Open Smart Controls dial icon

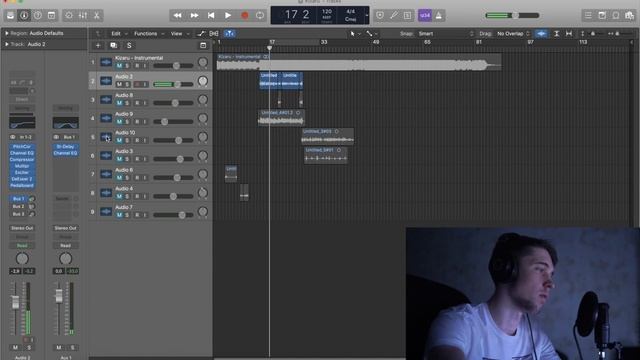(x=69, y=16)
